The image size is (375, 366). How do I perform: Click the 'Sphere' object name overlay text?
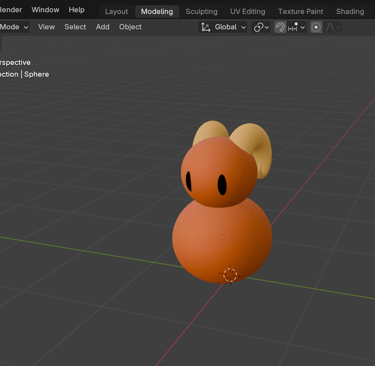(36, 74)
